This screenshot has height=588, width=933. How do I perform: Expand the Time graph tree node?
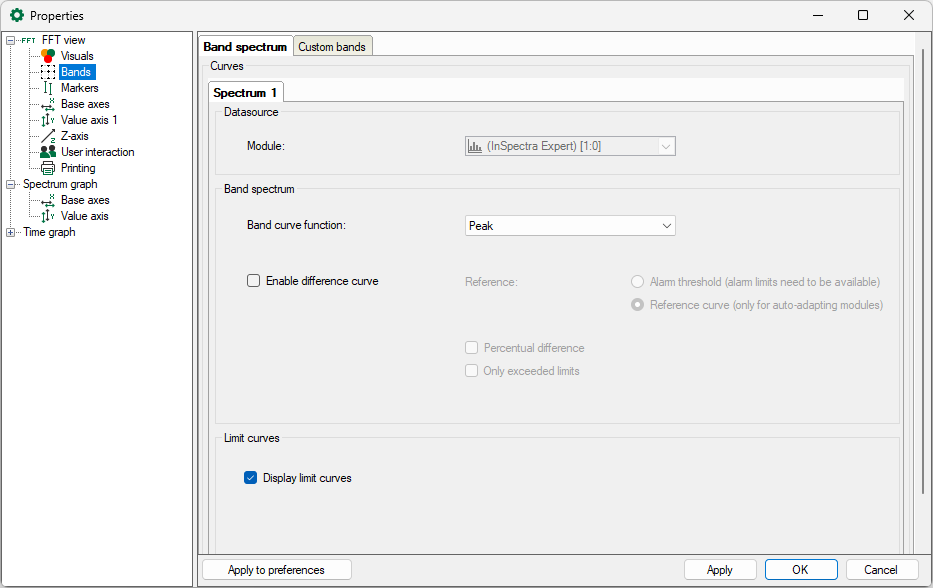11,232
